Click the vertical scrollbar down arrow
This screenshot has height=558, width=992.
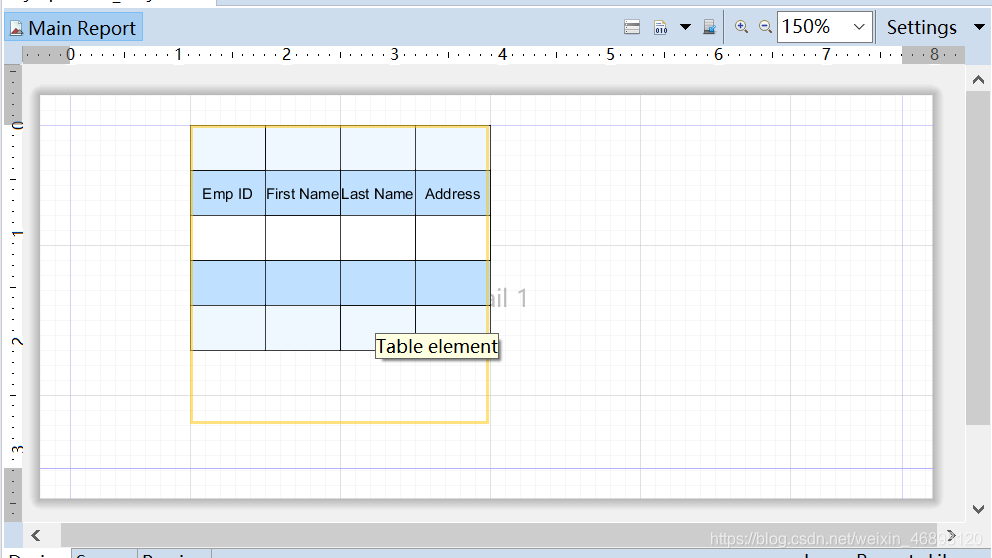coord(978,509)
